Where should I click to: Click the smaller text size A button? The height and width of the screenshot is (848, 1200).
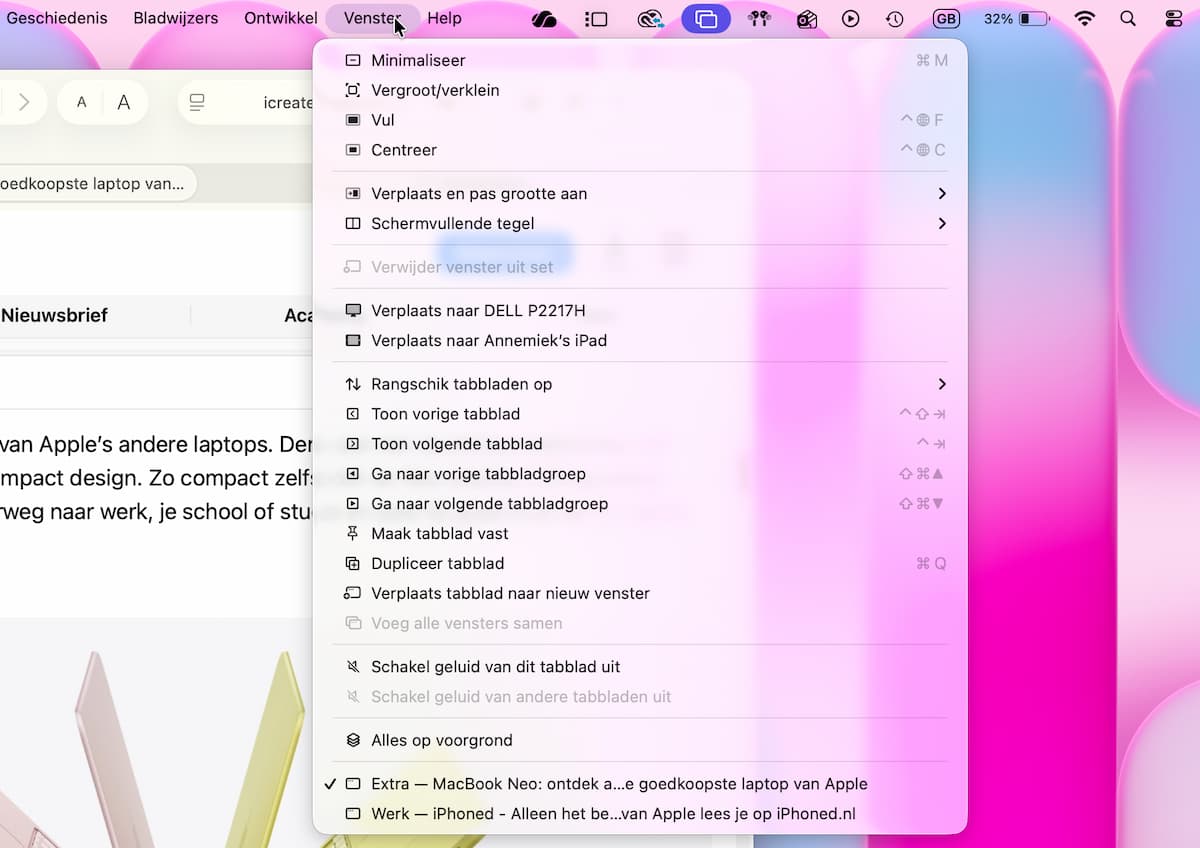pyautogui.click(x=82, y=102)
